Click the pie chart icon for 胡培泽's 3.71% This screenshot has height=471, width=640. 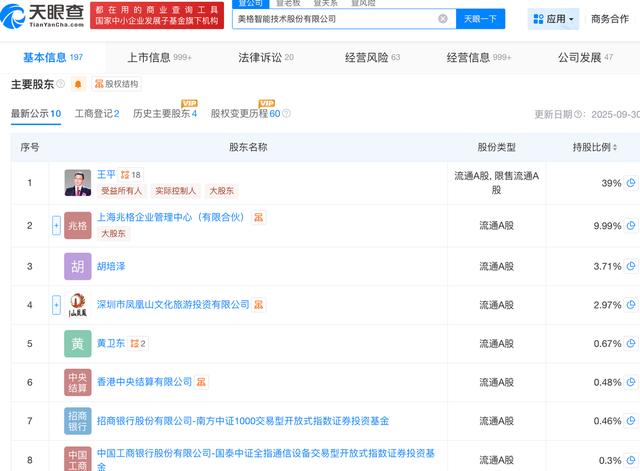[632, 267]
